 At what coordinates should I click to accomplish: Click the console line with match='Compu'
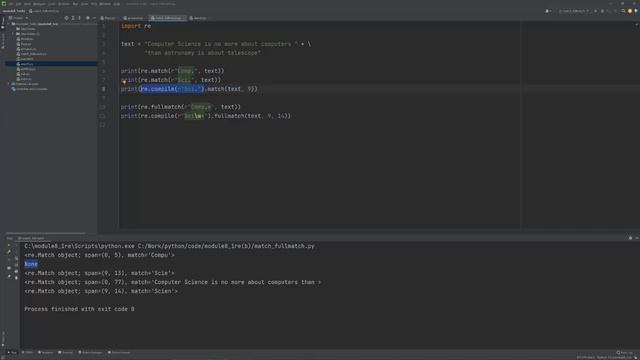(100, 255)
